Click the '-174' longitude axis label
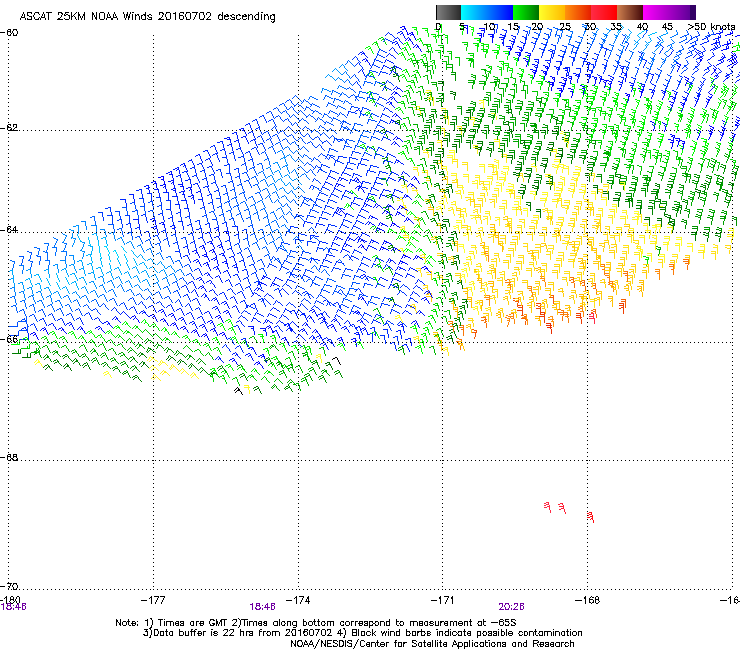The width and height of the screenshot is (740, 650). [x=298, y=600]
